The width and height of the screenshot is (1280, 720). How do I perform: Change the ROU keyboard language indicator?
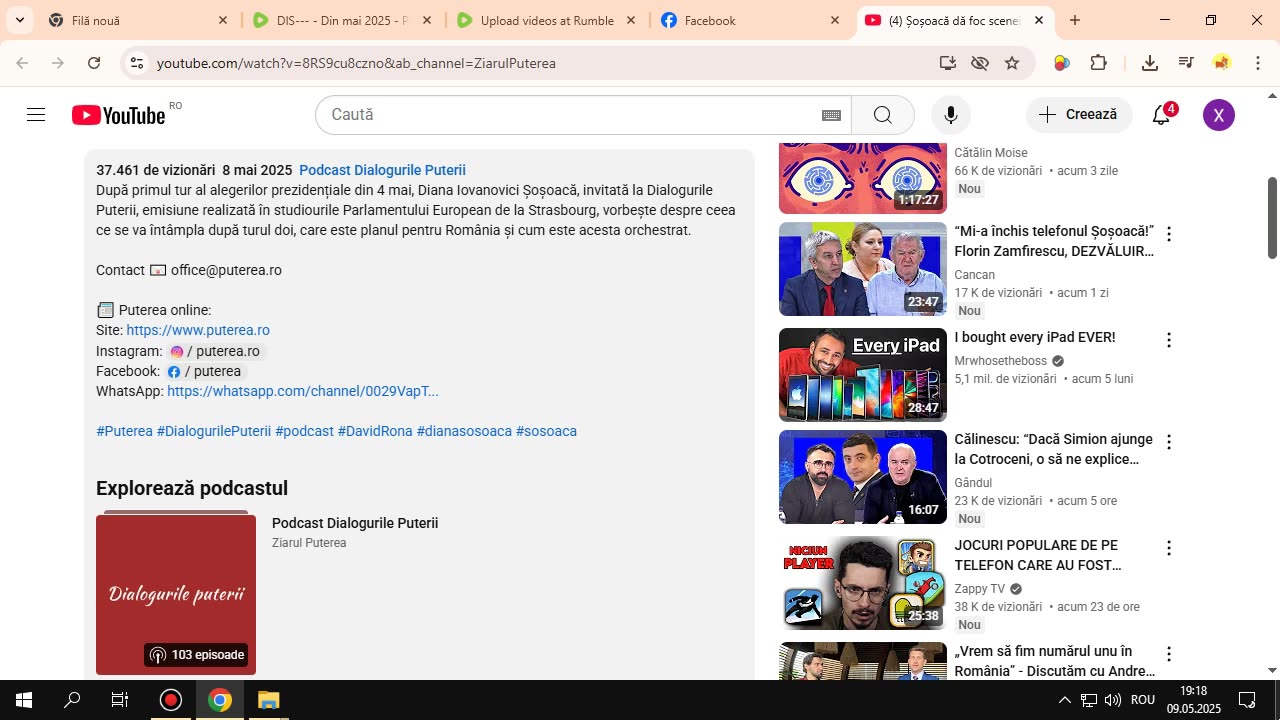1143,700
